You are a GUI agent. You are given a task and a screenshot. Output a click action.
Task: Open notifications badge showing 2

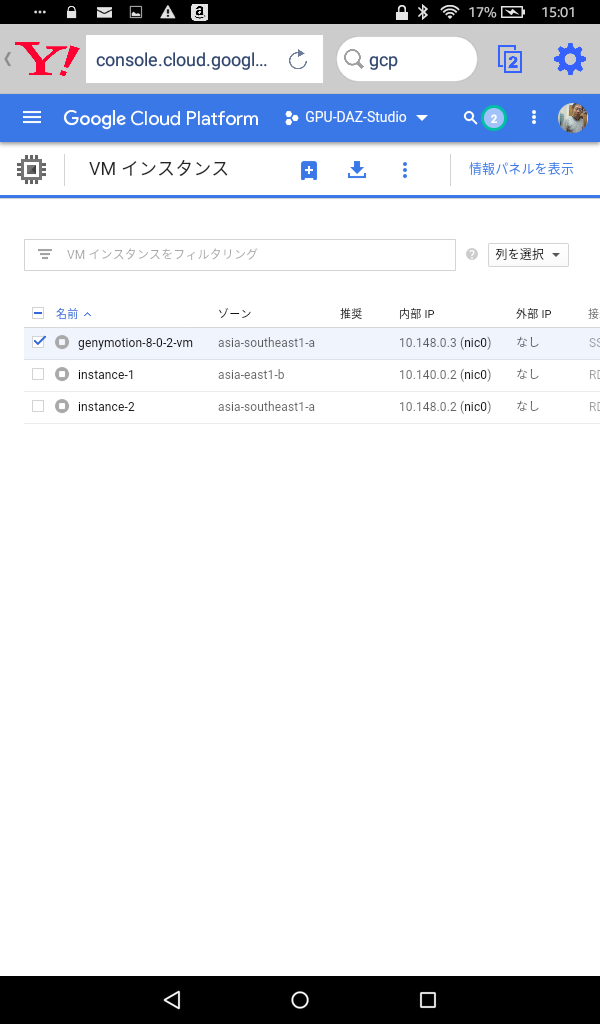[494, 118]
